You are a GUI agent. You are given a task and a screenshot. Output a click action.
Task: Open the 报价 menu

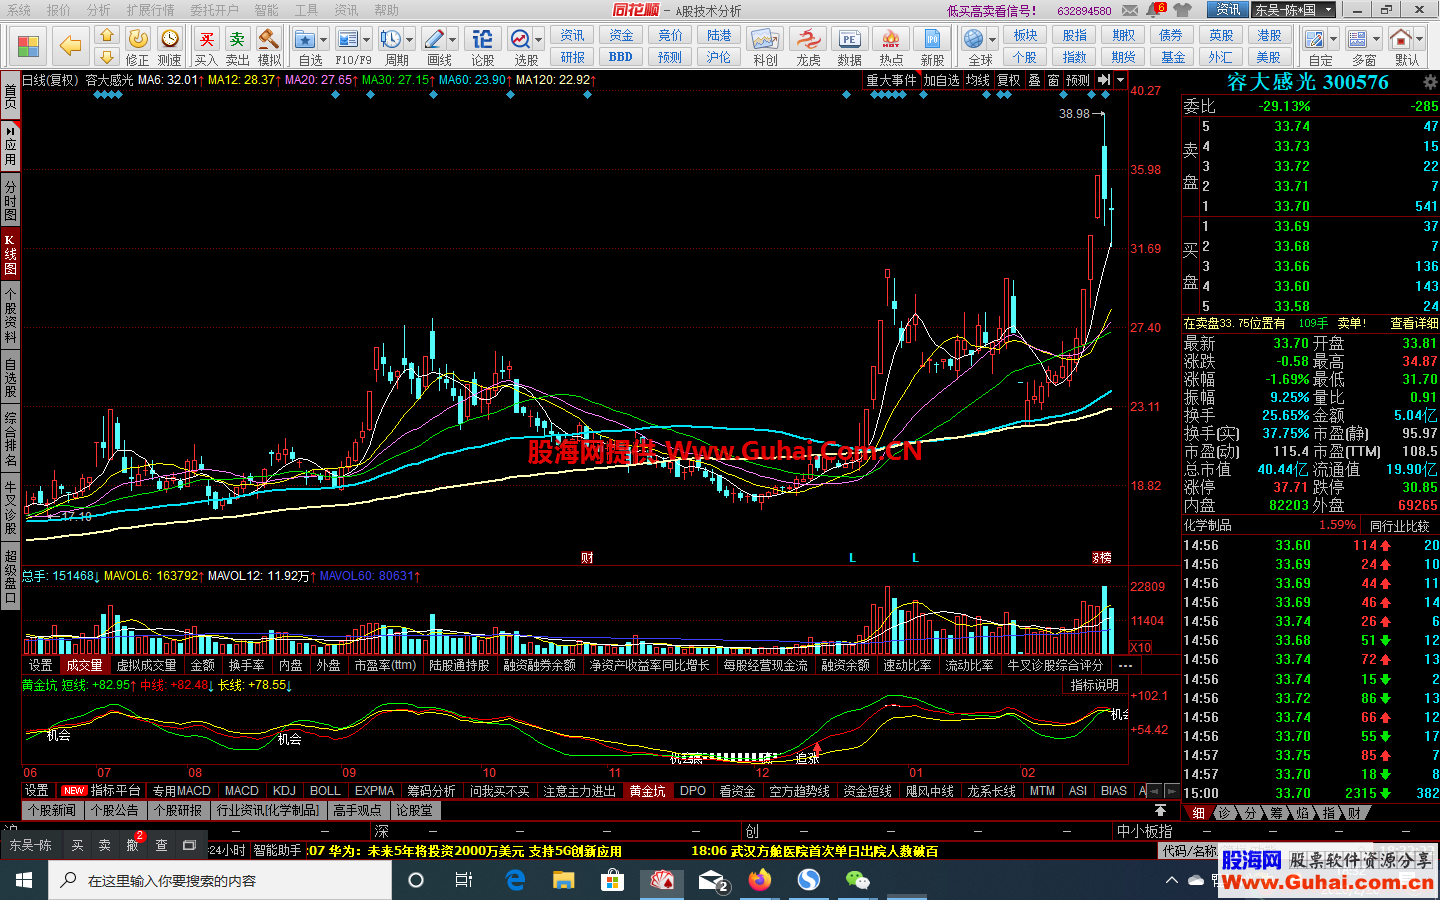pos(59,10)
